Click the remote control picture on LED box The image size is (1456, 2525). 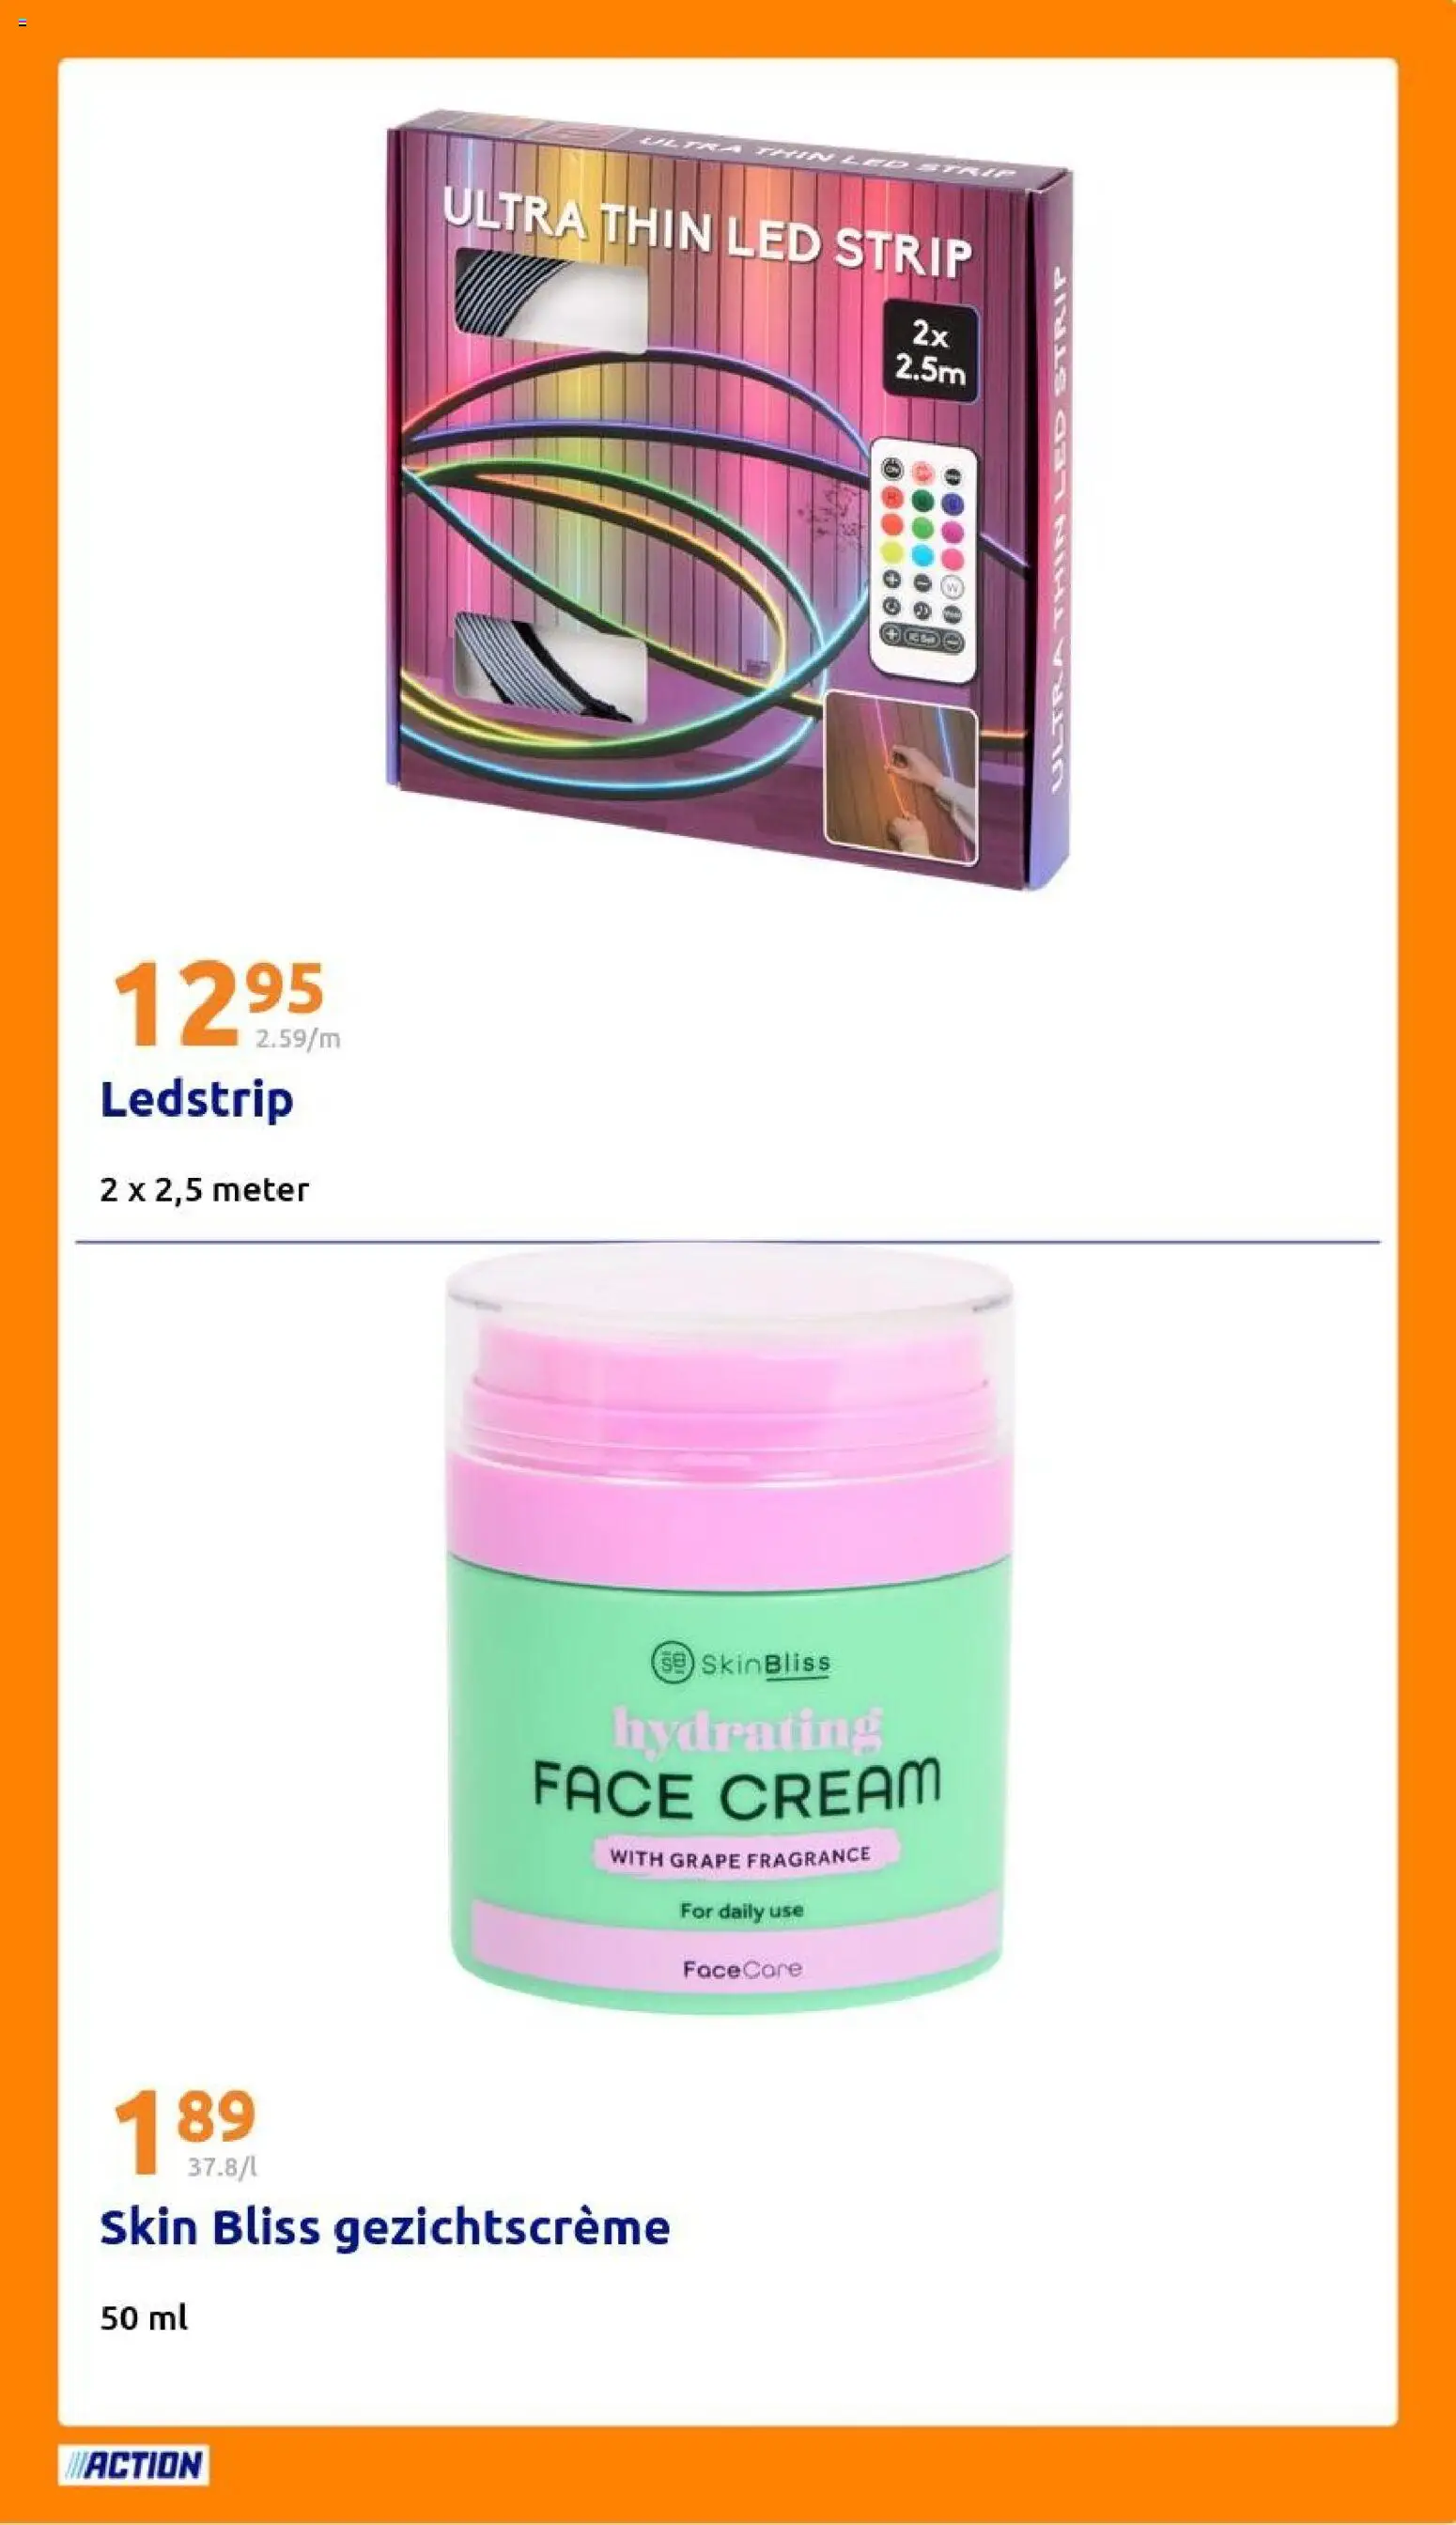[x=923, y=559]
